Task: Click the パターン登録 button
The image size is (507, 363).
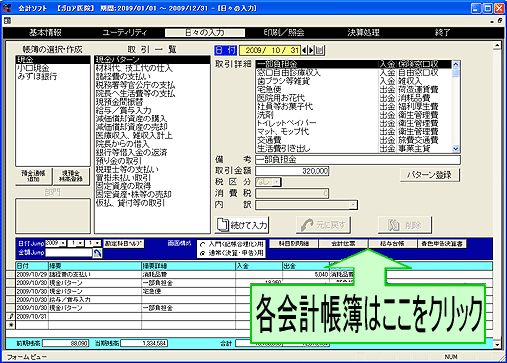Action: pyautogui.click(x=429, y=175)
